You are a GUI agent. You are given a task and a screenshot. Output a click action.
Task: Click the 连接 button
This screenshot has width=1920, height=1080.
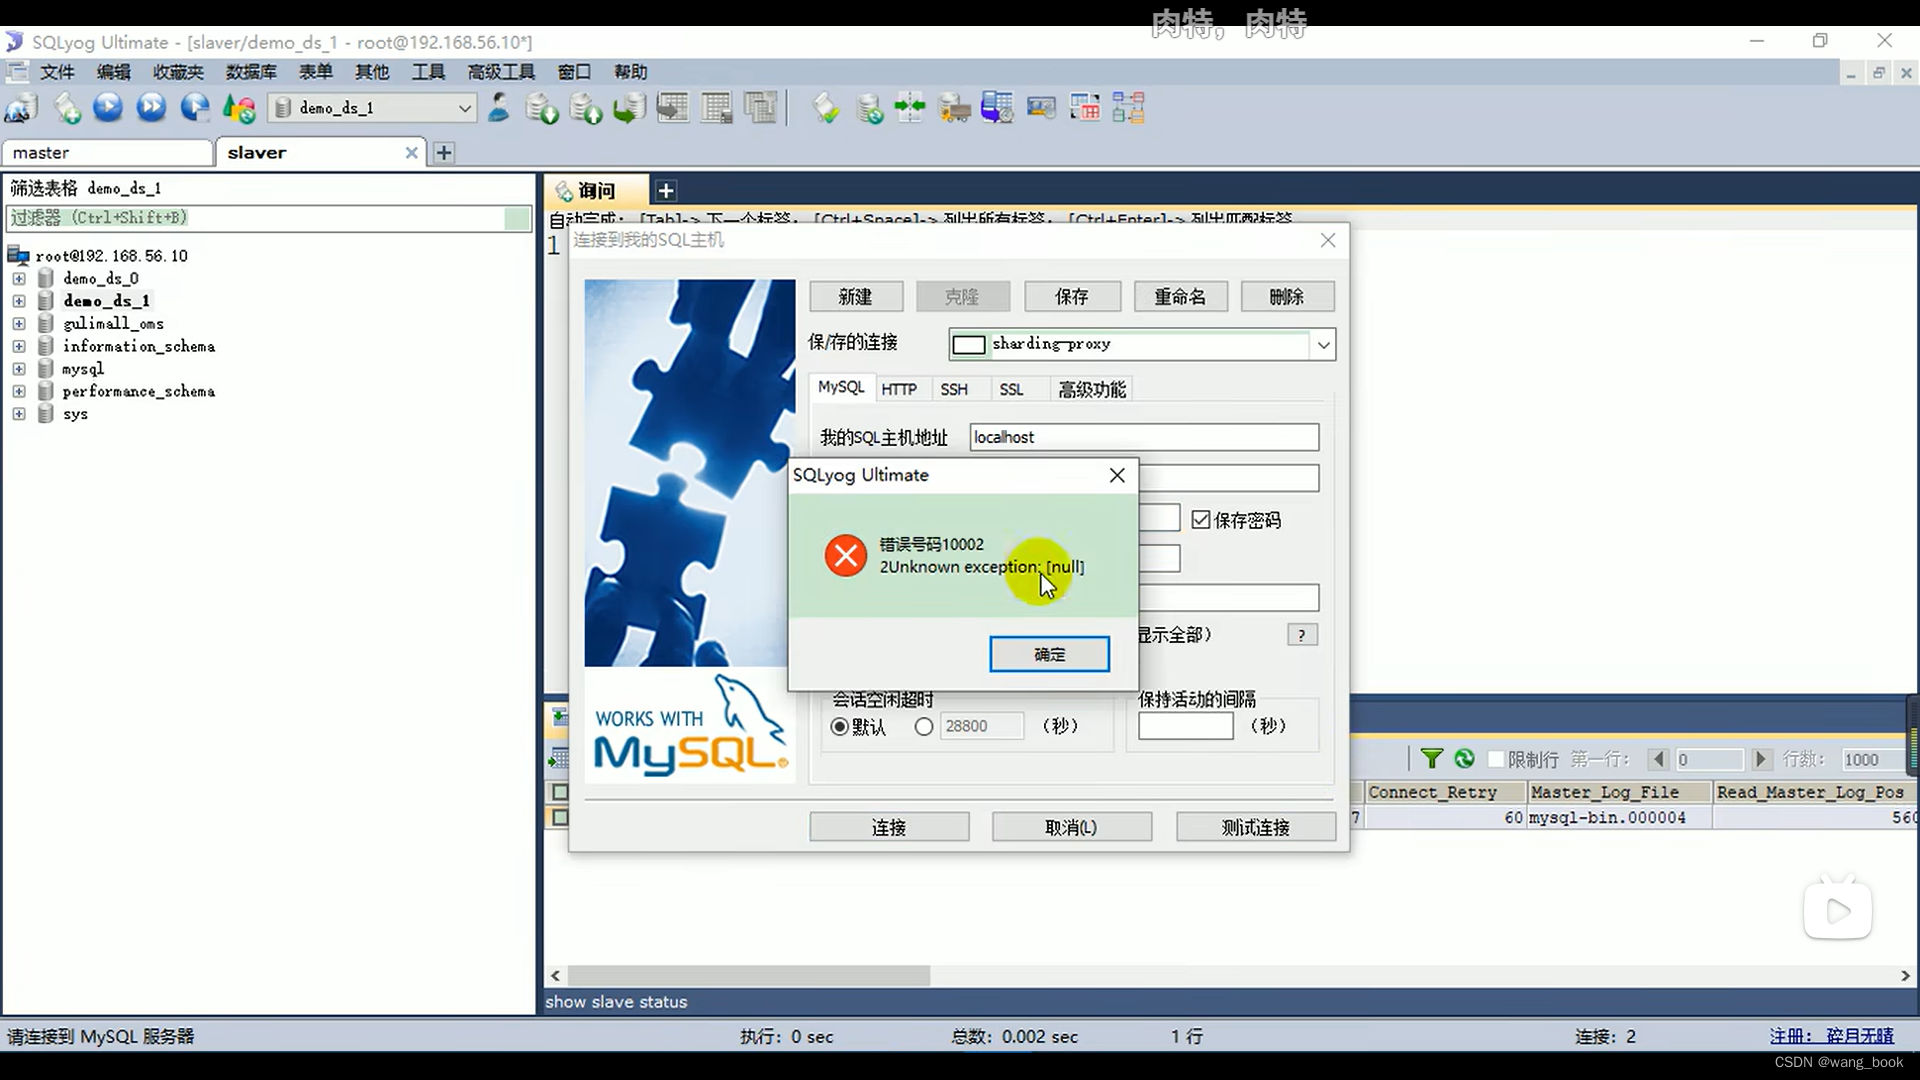pos(889,827)
